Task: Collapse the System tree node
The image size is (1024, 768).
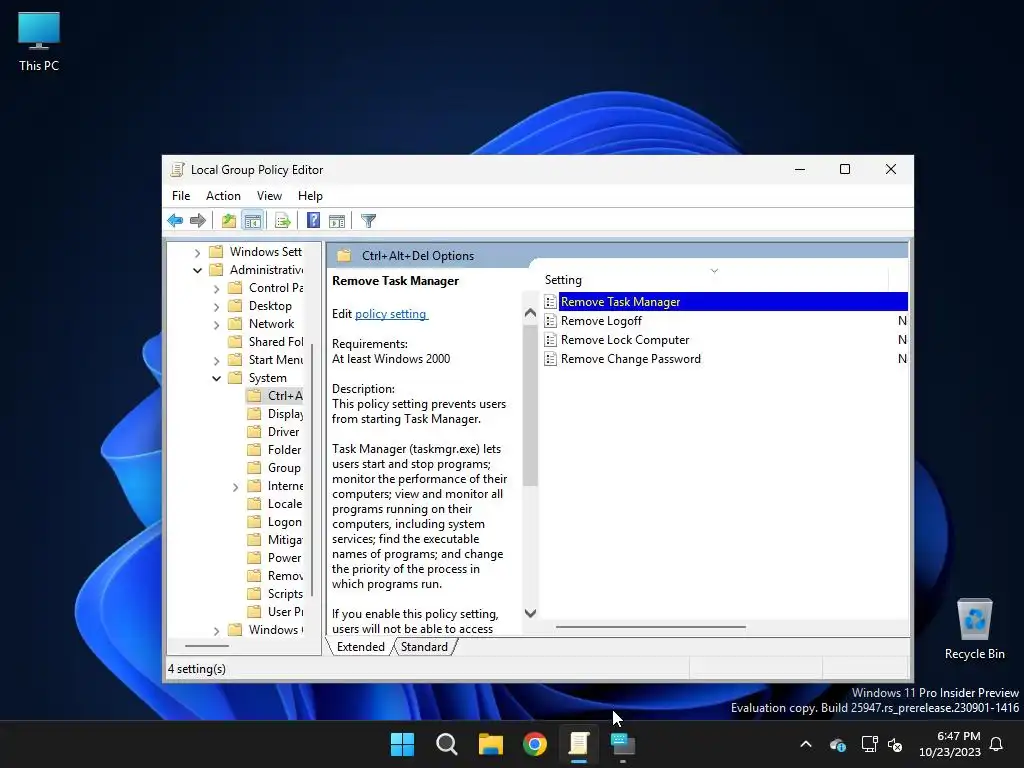Action: point(216,378)
